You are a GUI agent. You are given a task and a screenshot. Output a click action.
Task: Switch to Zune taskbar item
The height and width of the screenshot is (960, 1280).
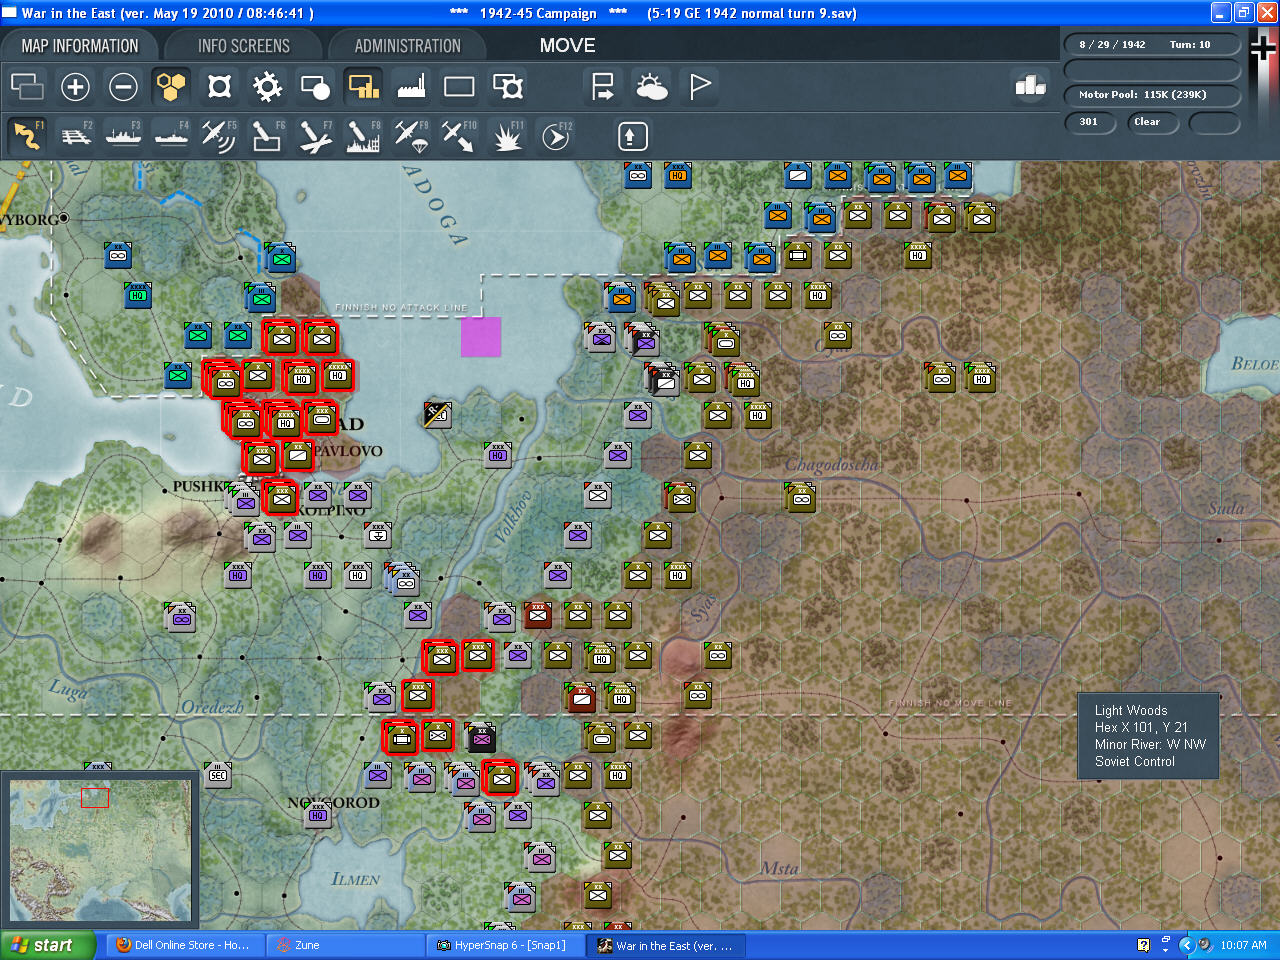click(345, 945)
